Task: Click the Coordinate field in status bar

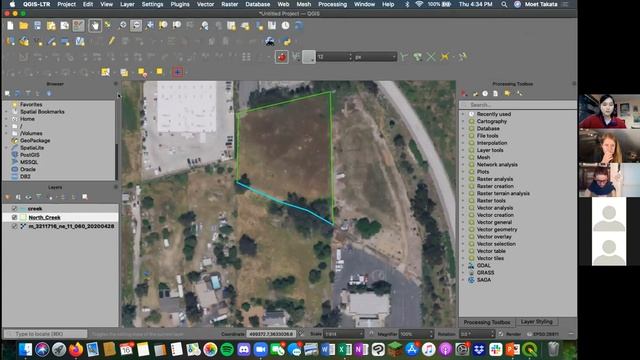Action: [x=271, y=334]
